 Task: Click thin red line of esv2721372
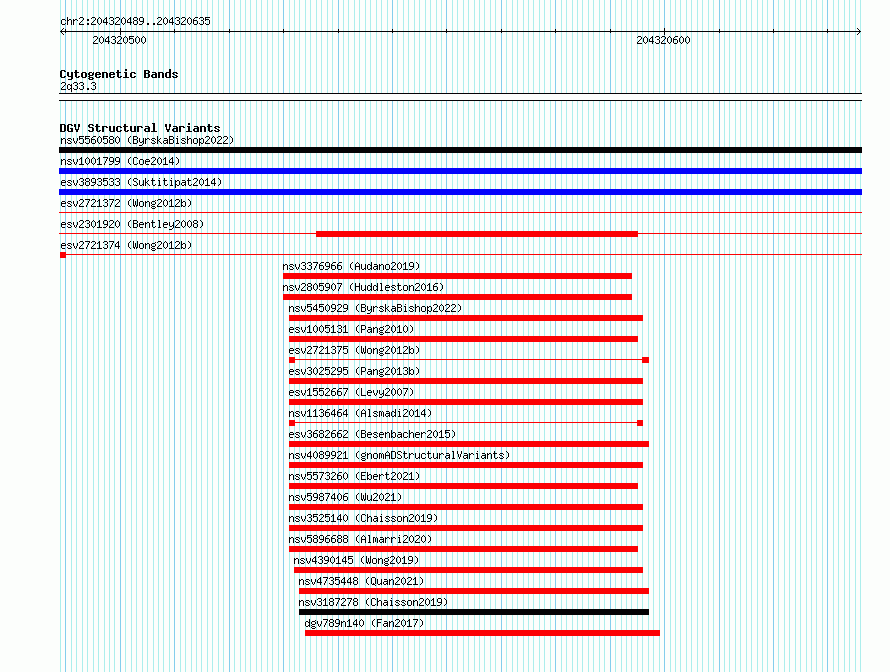click(460, 213)
